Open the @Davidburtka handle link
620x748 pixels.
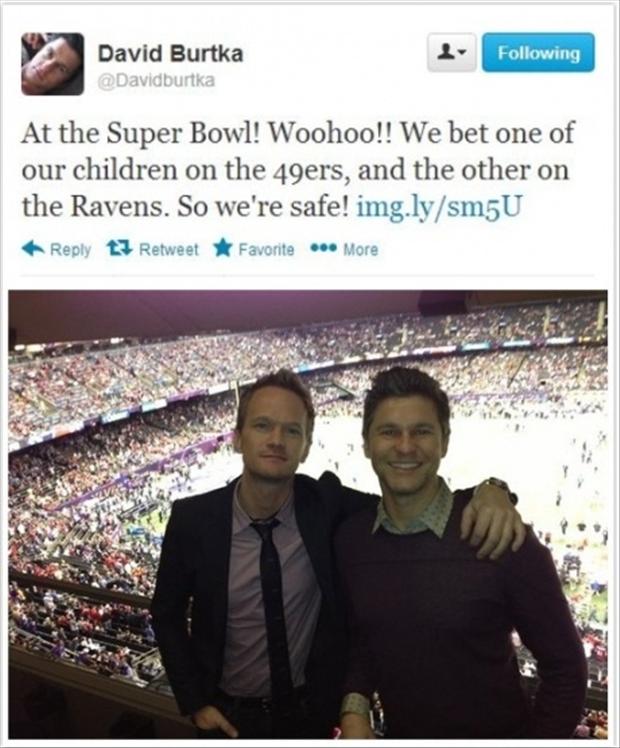[x=156, y=80]
